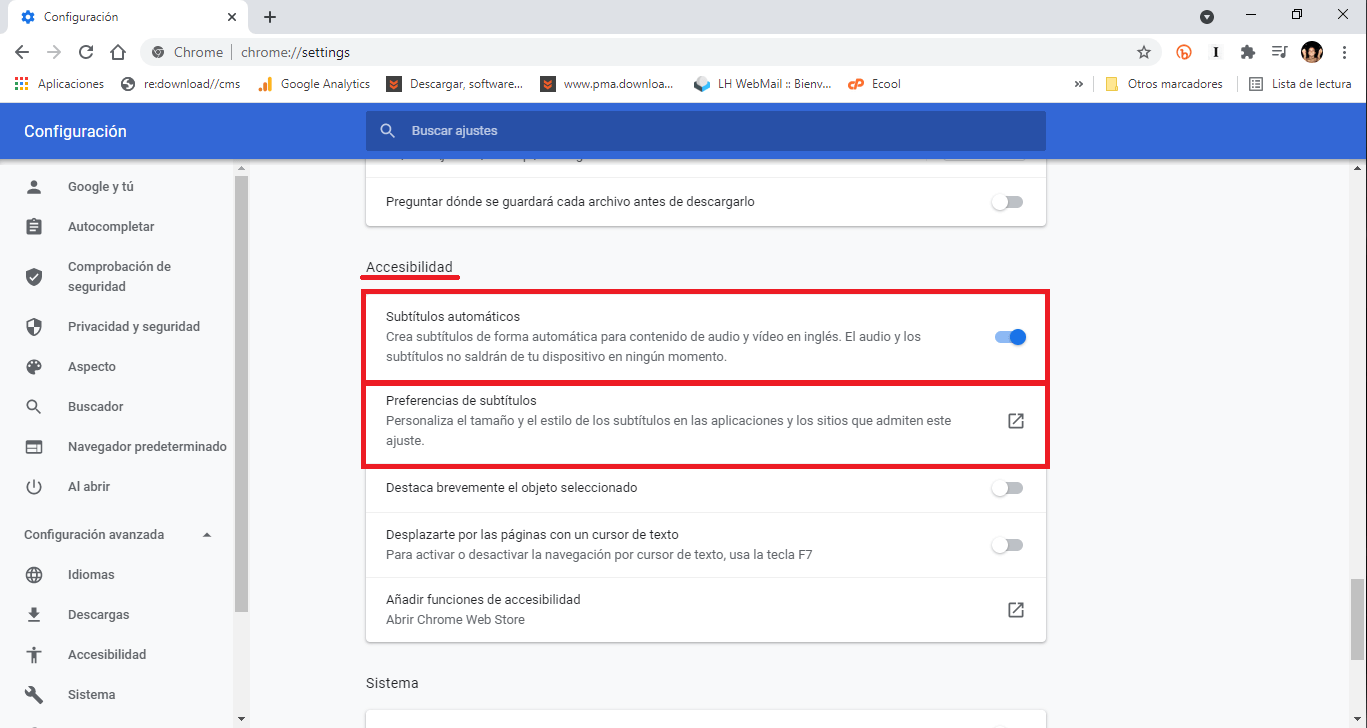Image resolution: width=1367 pixels, height=728 pixels.
Task: Open the Ecool bookmark
Action: pyautogui.click(x=875, y=84)
